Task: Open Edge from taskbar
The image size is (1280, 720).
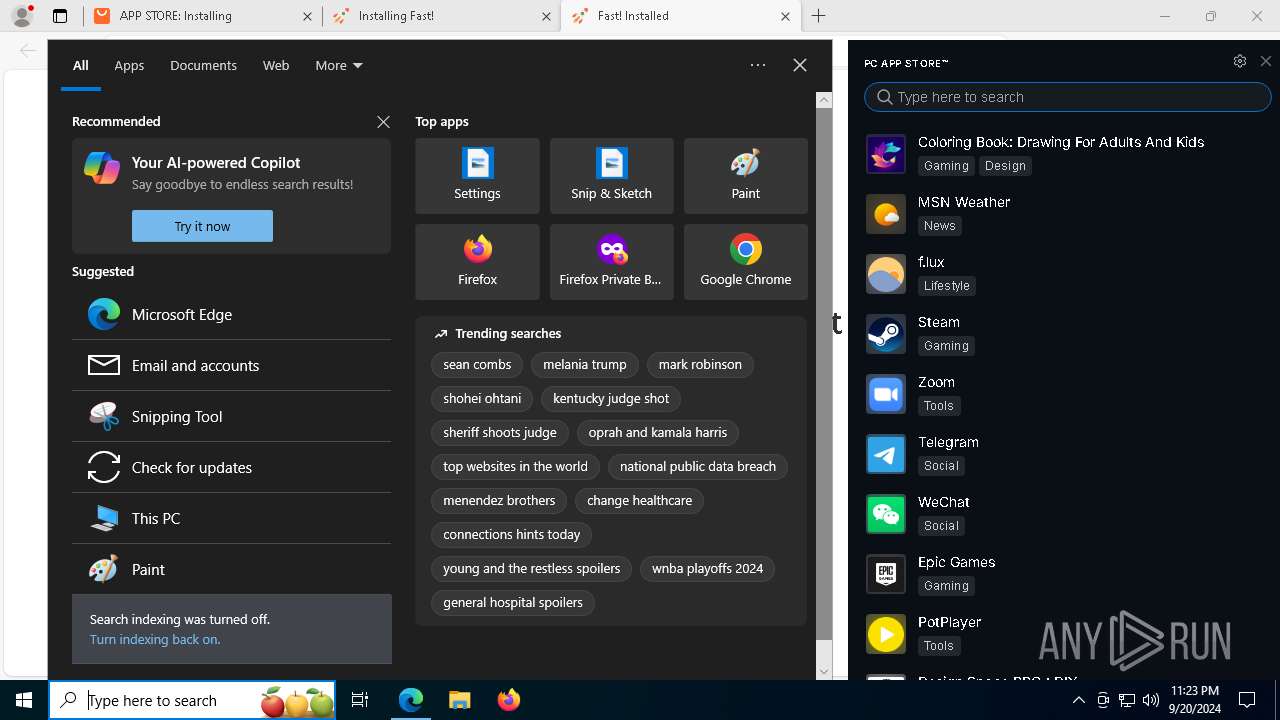Action: tap(411, 700)
